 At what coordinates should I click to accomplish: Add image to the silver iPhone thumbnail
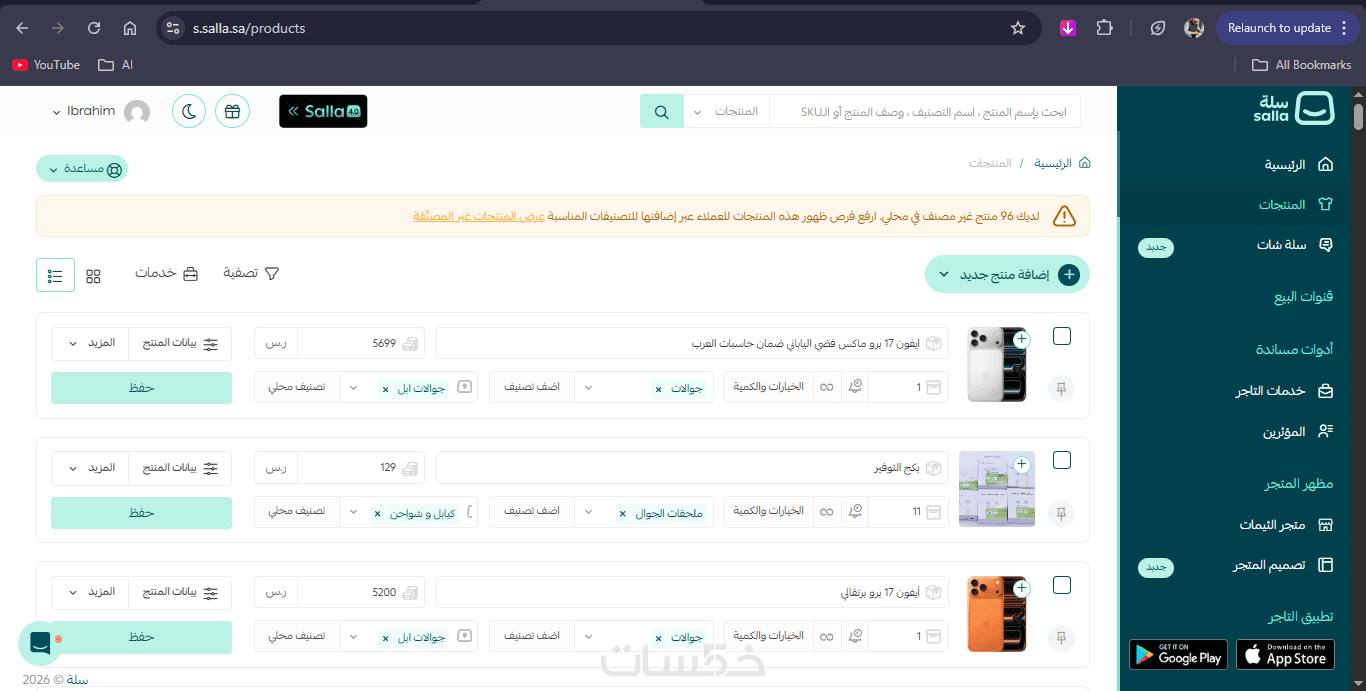[1021, 340]
